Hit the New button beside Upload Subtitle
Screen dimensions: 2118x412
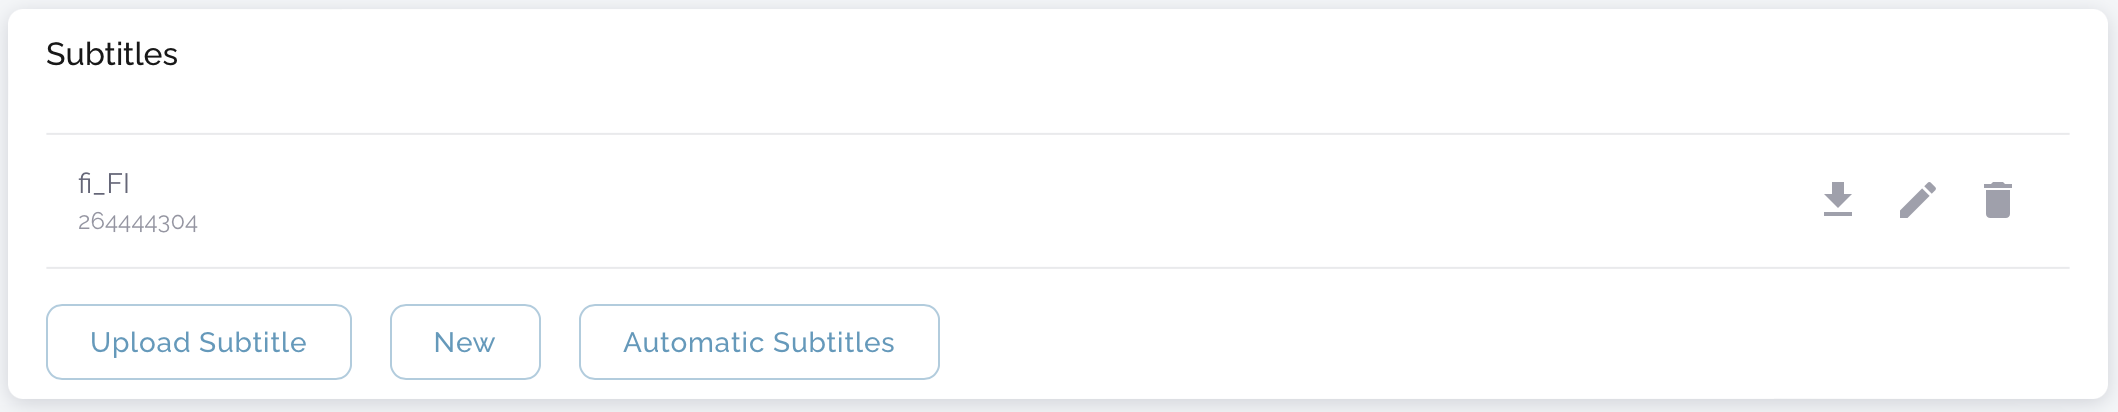[465, 342]
